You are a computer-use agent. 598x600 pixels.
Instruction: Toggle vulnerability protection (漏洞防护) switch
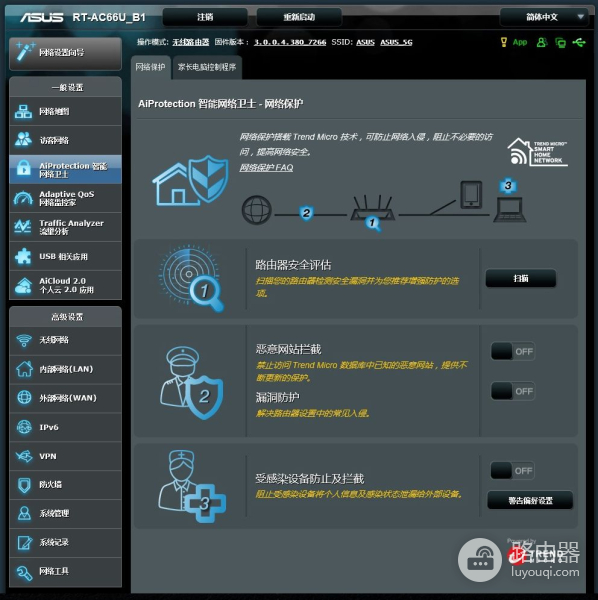pyautogui.click(x=513, y=391)
